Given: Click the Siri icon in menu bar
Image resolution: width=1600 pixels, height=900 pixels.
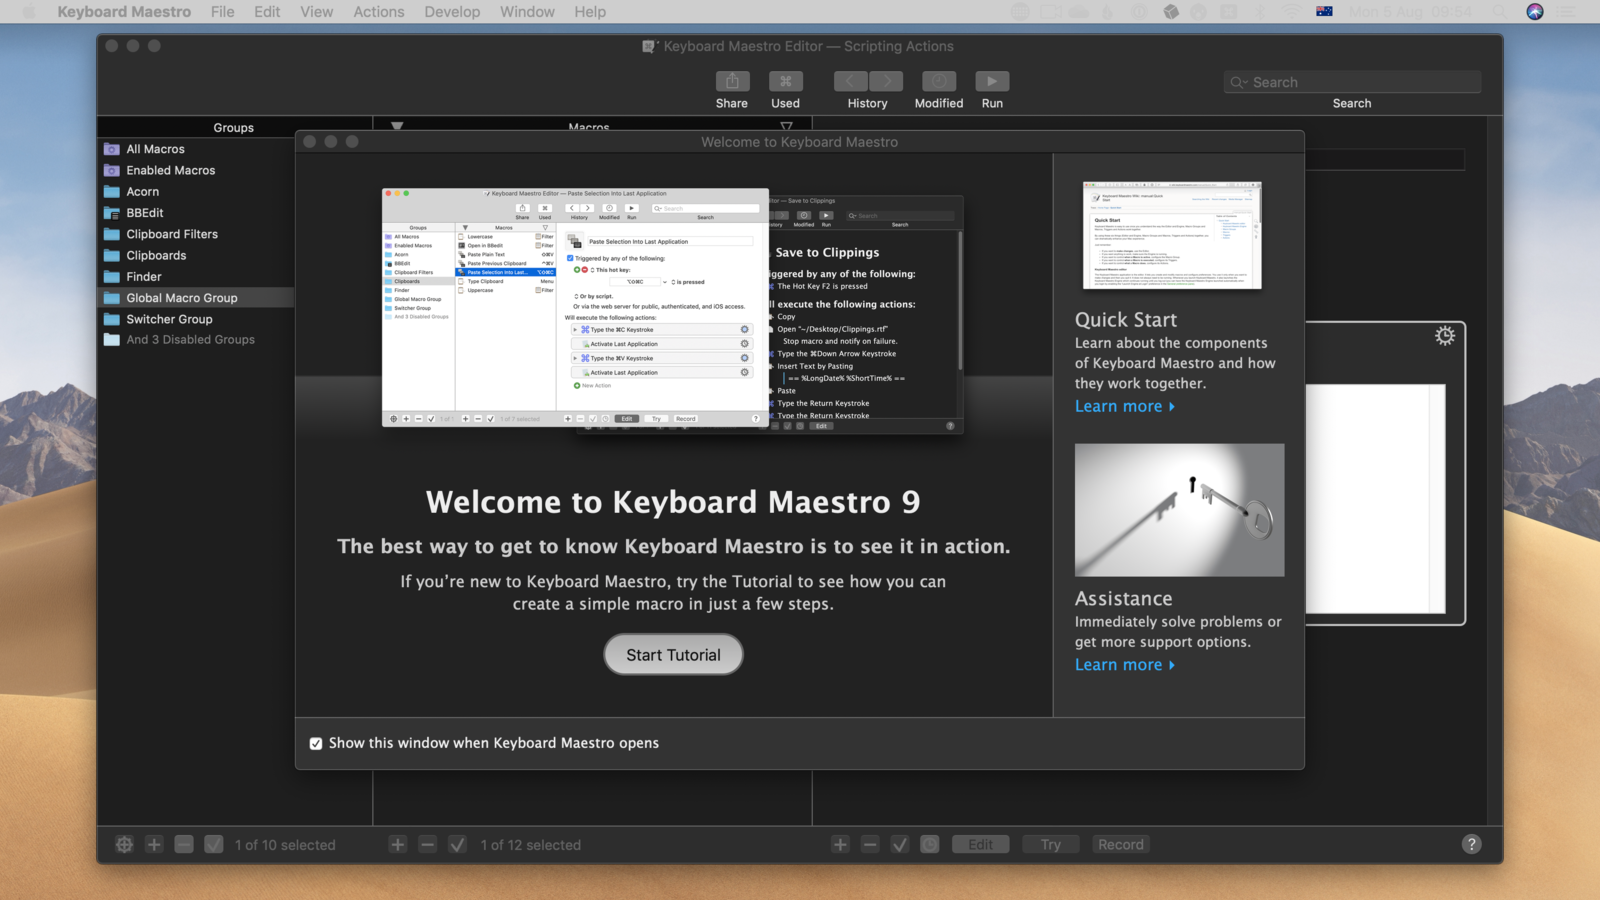Looking at the screenshot, I should click(1535, 12).
